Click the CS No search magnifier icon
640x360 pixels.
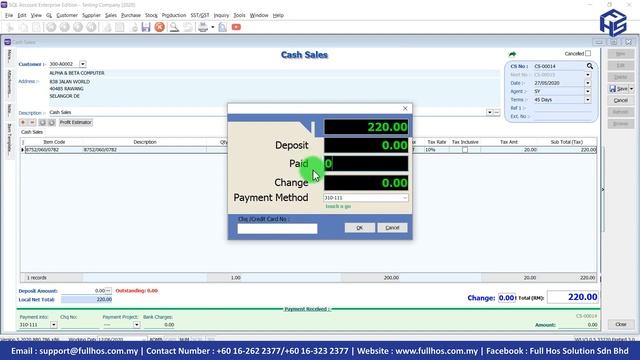pyautogui.click(x=590, y=66)
